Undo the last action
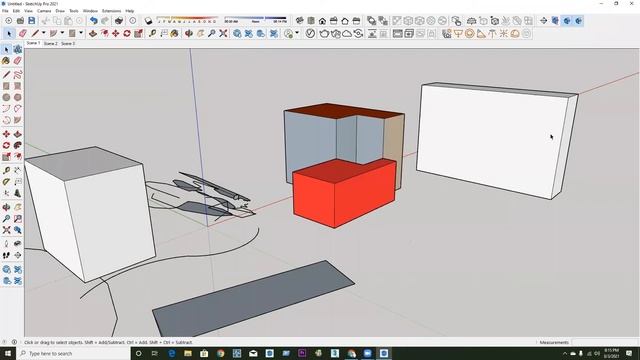The width and height of the screenshot is (640, 360). (93, 21)
